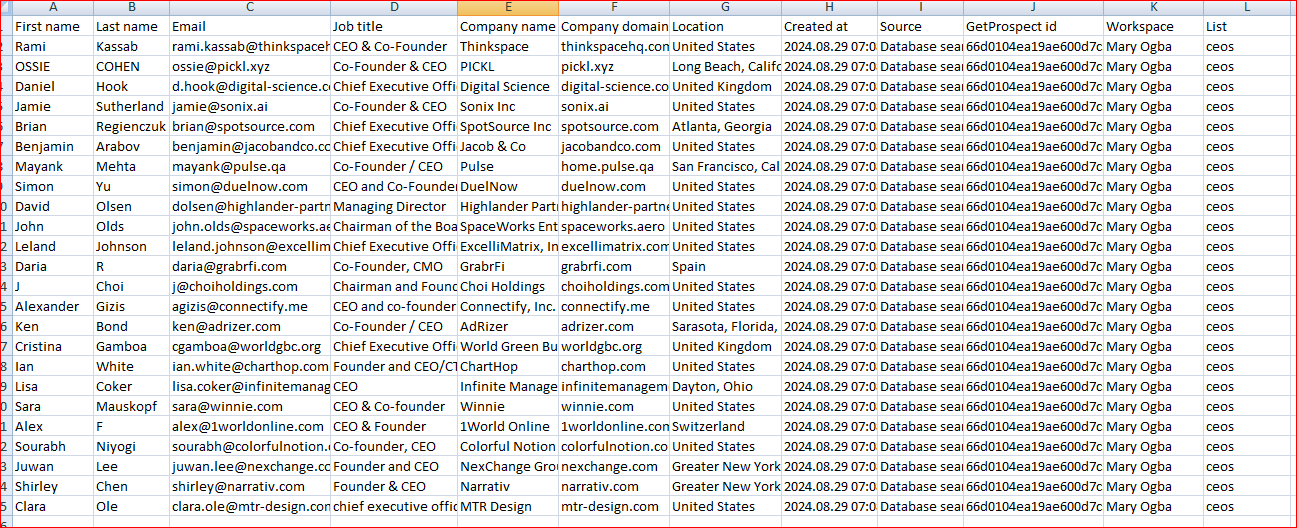Screen dimensions: 1297x528
Task: Select domain cell 'worldgbc.org'
Action: click(x=614, y=346)
